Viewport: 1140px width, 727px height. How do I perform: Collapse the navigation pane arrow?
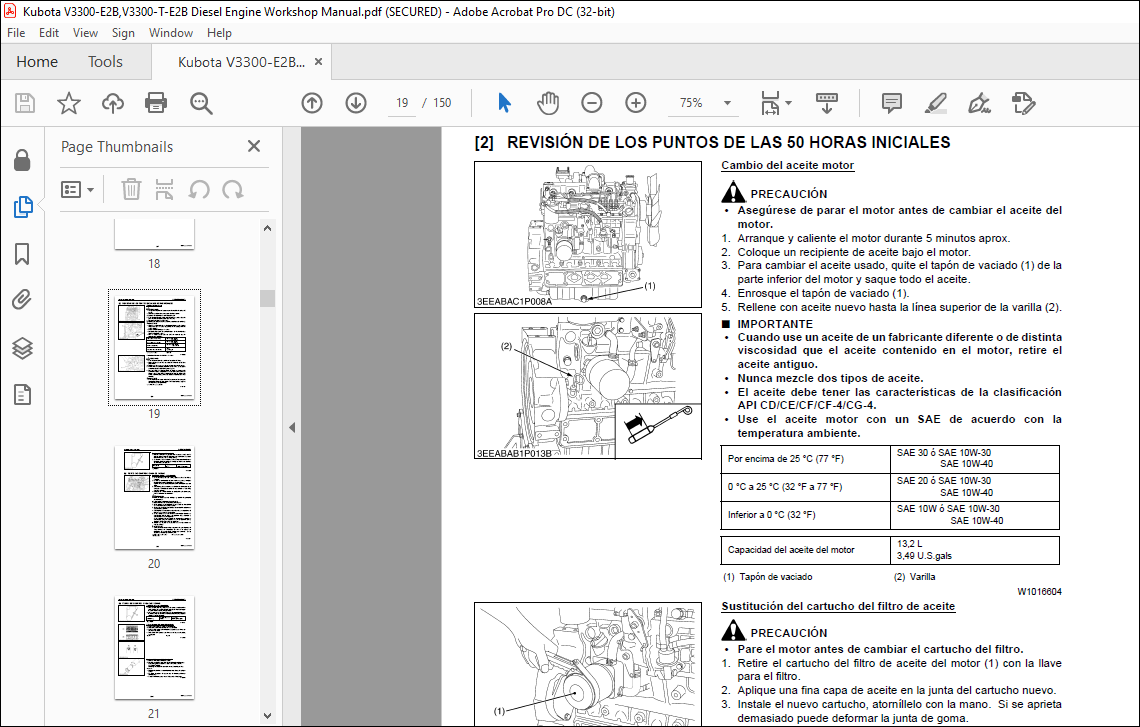coord(292,427)
